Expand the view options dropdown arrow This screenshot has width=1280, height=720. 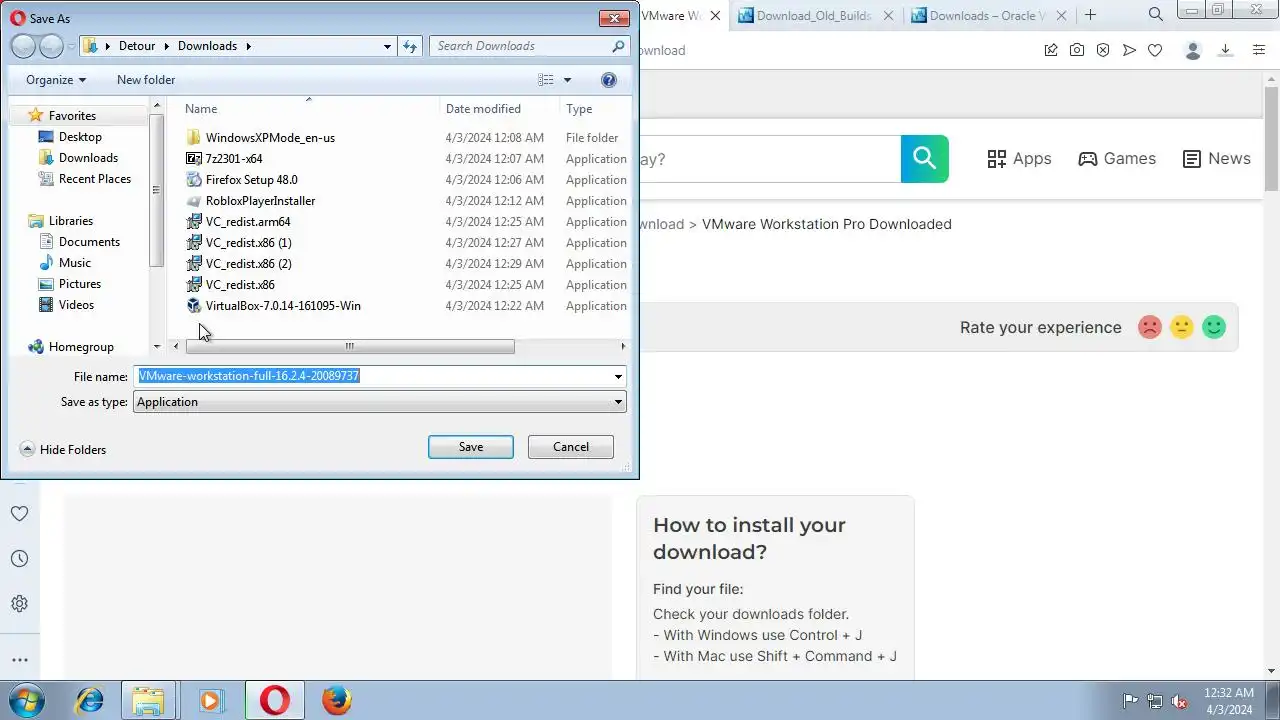click(567, 80)
